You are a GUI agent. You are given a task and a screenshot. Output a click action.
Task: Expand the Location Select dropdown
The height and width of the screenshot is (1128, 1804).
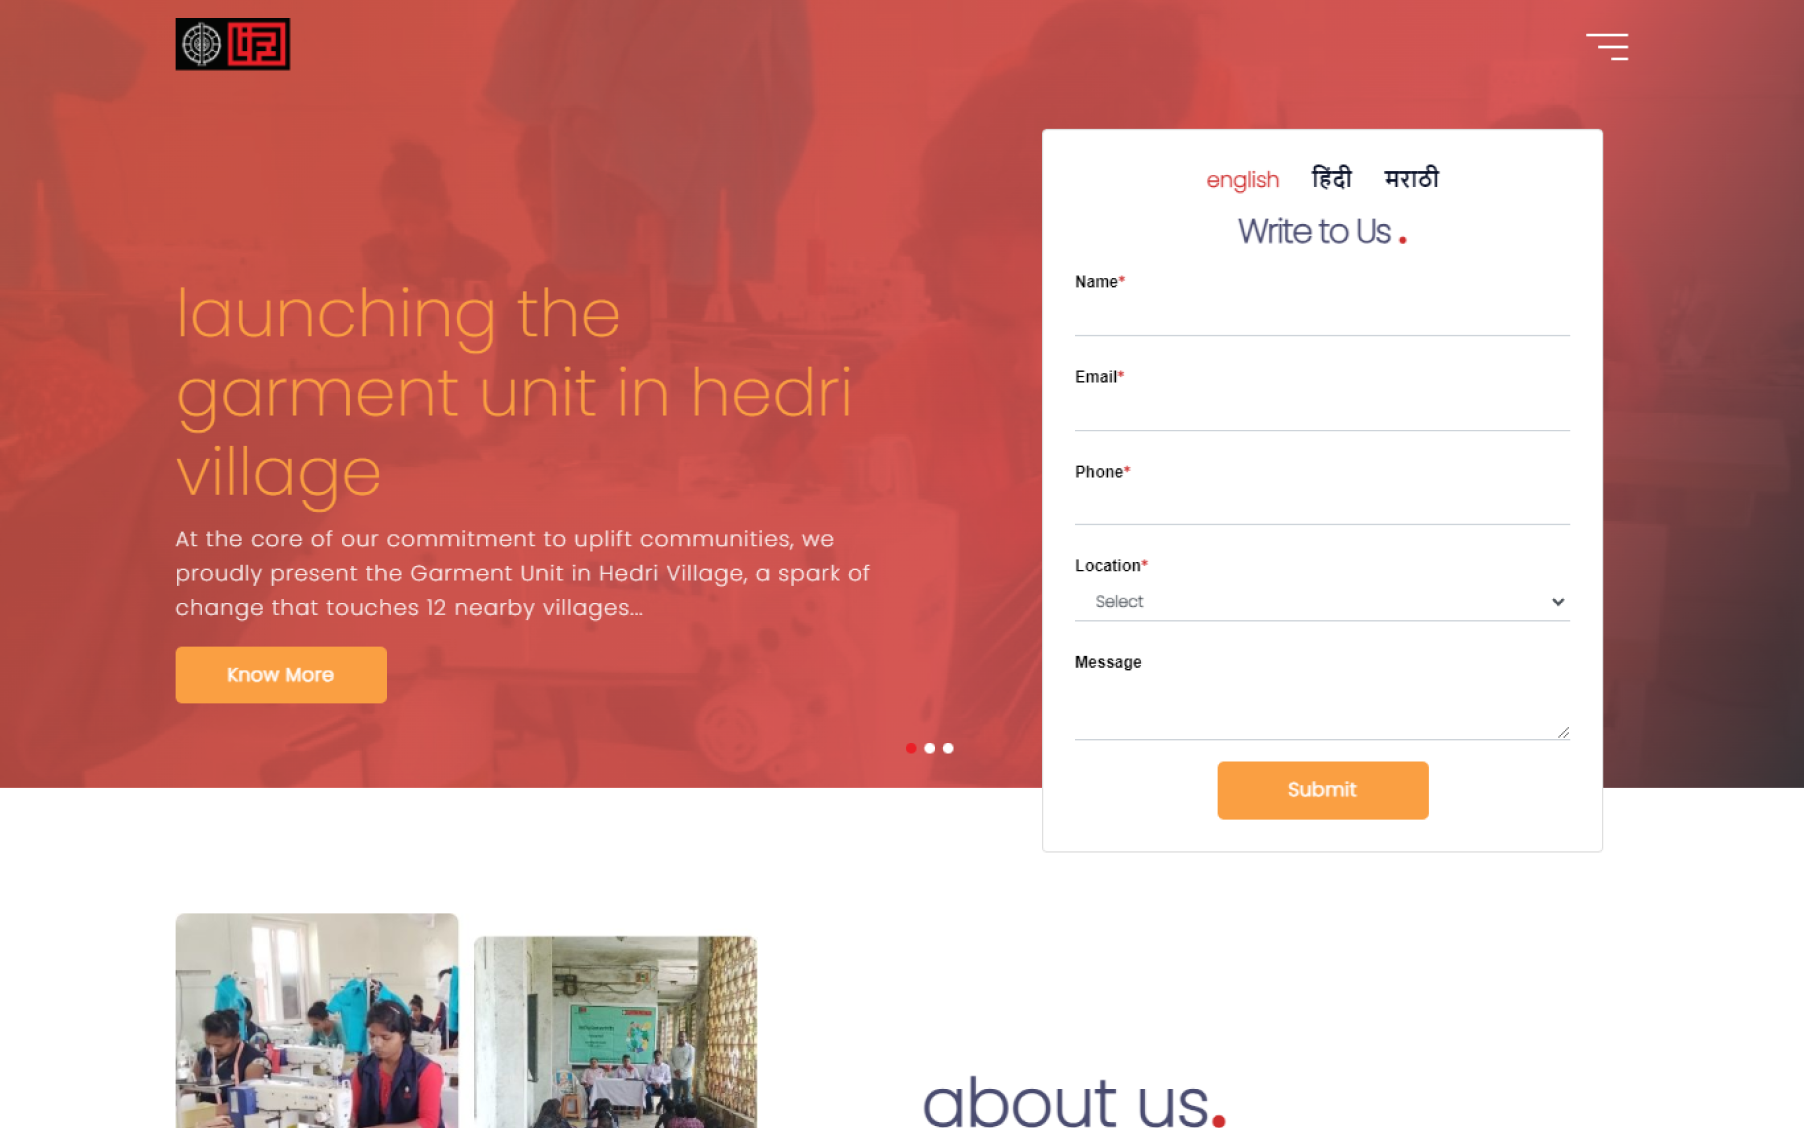click(x=1322, y=602)
